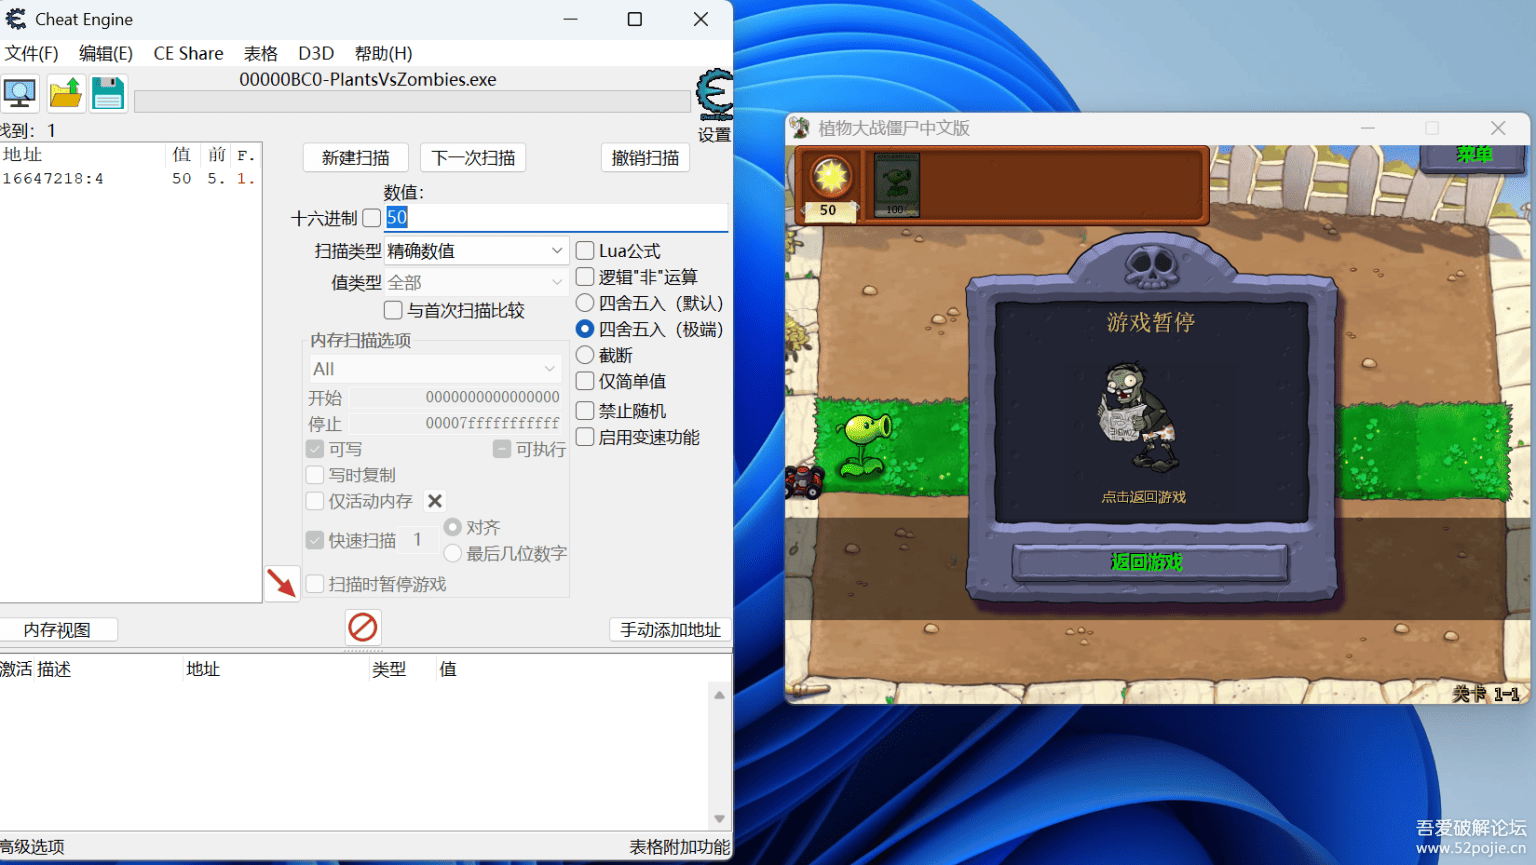Viewport: 1536px width, 865px height.
Task: Click 表格附加功能 in status bar
Action: tap(680, 847)
